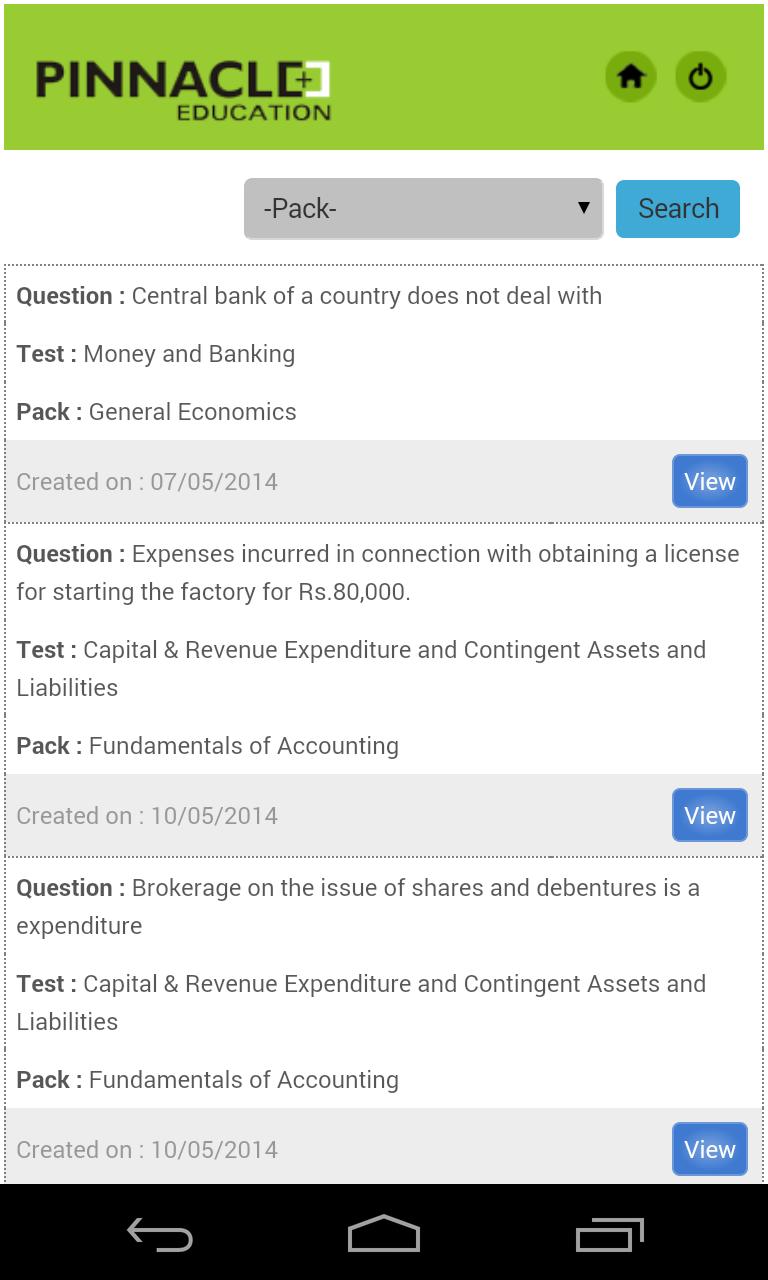Tap the Capital & Revenue test under brokerage question
This screenshot has width=768, height=1280.
click(x=361, y=1002)
